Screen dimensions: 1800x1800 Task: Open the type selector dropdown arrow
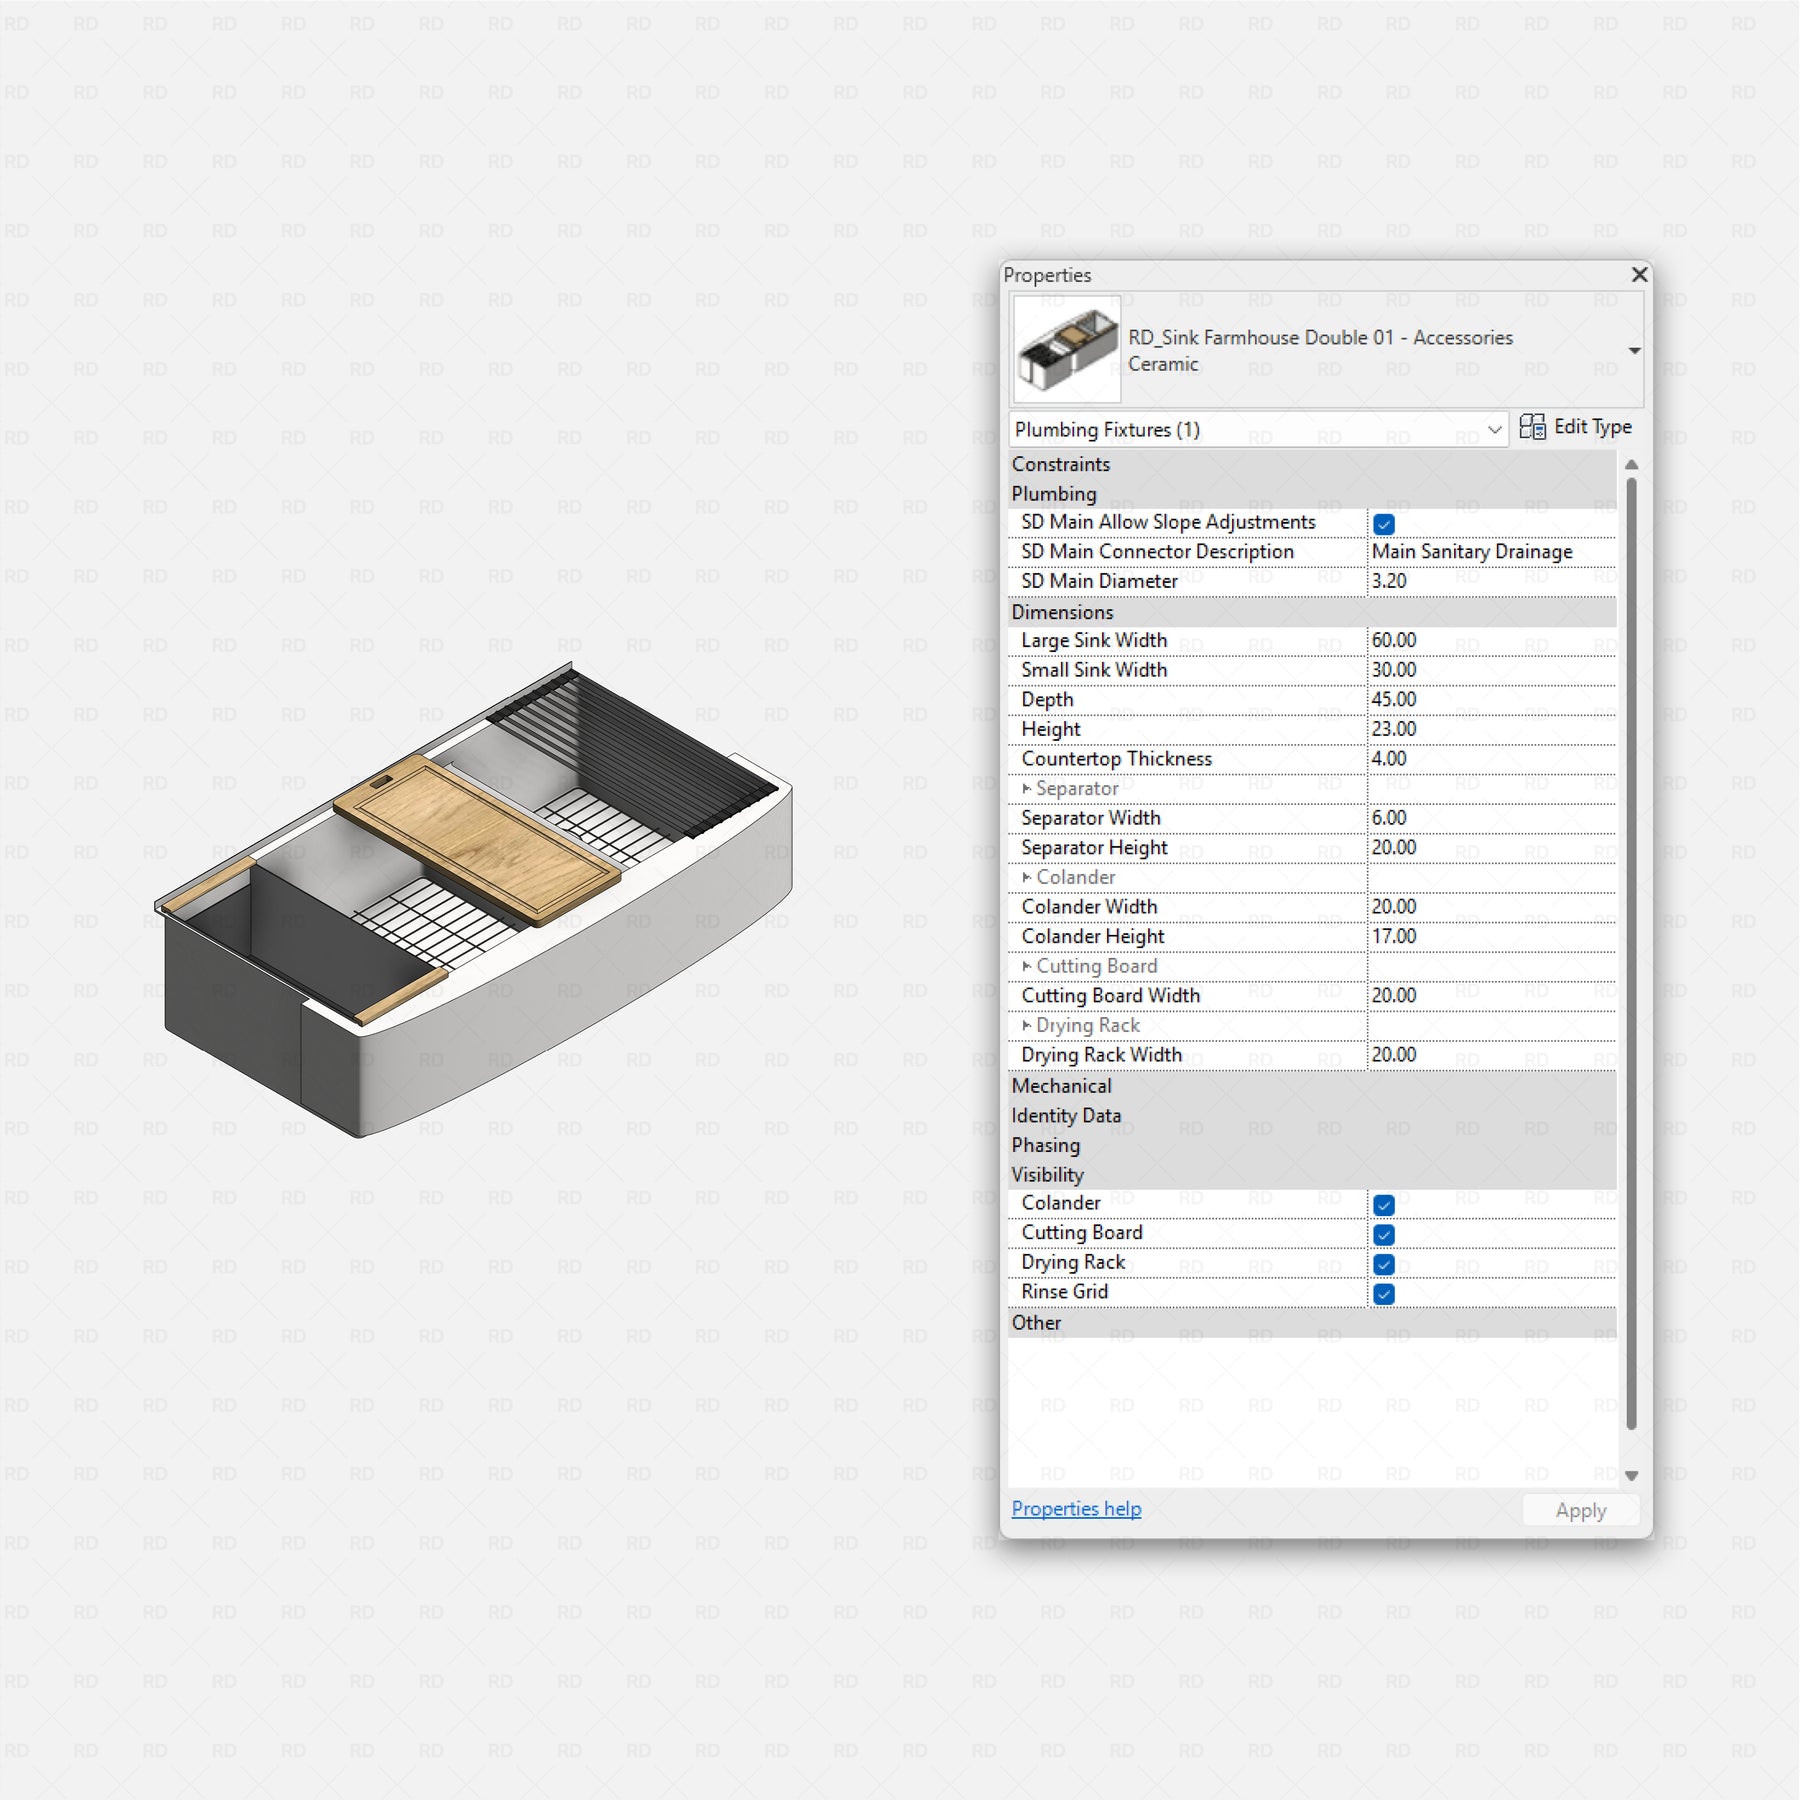(1634, 351)
